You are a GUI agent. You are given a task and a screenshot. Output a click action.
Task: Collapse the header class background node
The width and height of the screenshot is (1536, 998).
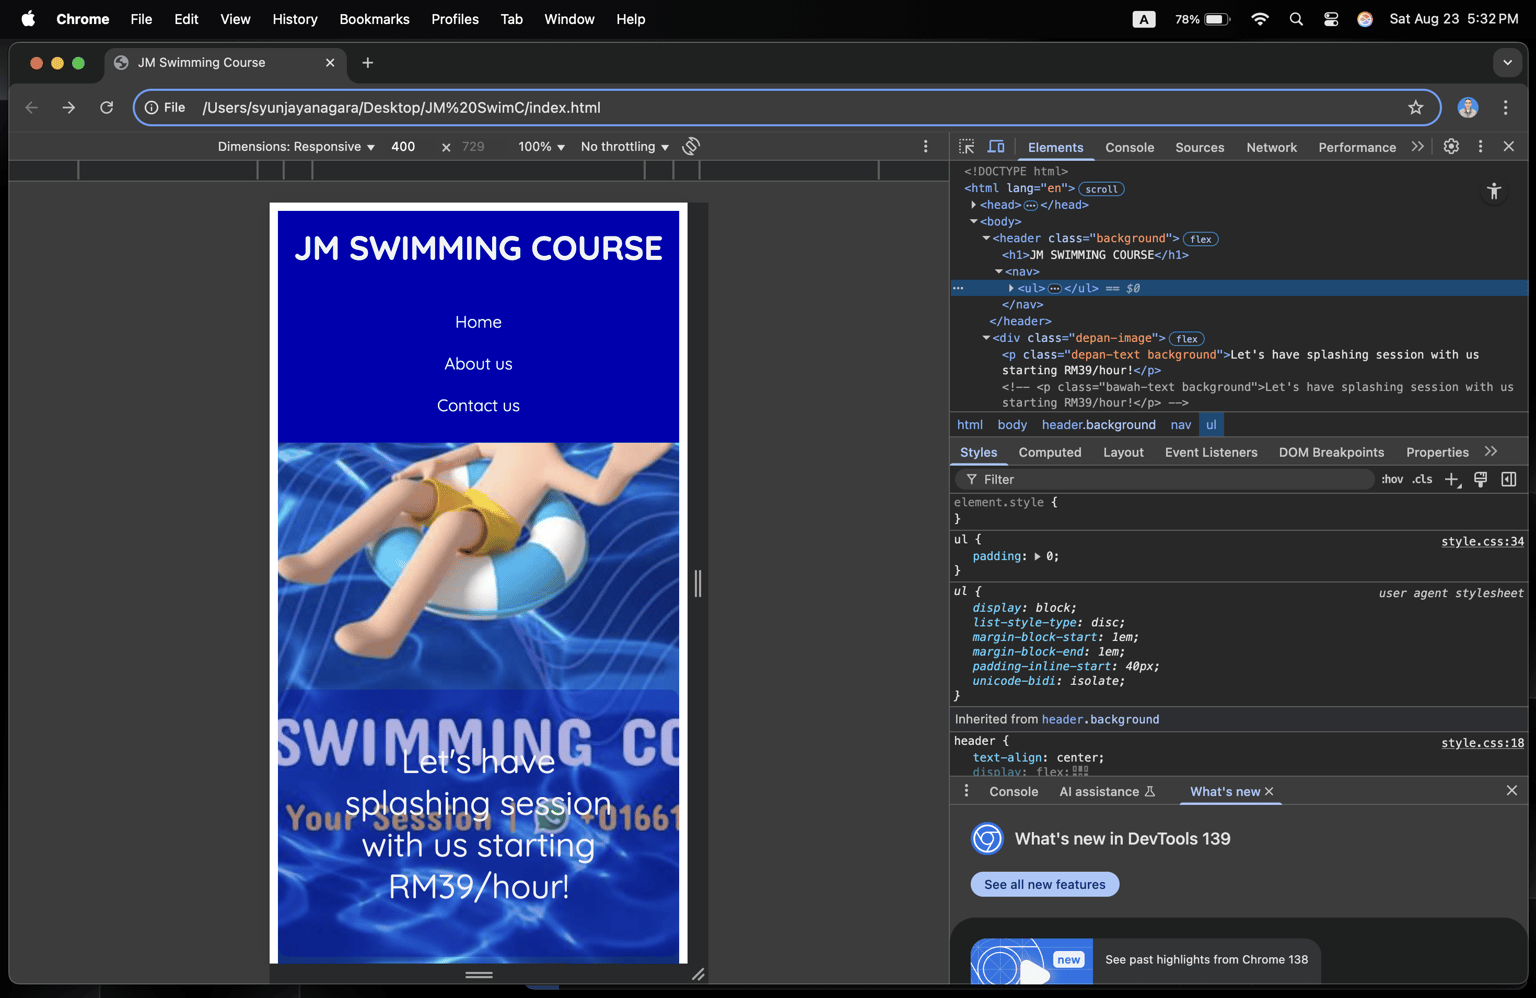point(986,238)
